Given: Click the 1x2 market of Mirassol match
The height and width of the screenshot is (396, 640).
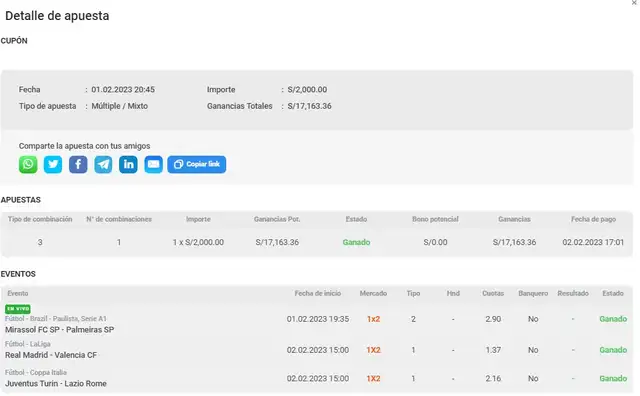Looking at the screenshot, I should point(373,319).
